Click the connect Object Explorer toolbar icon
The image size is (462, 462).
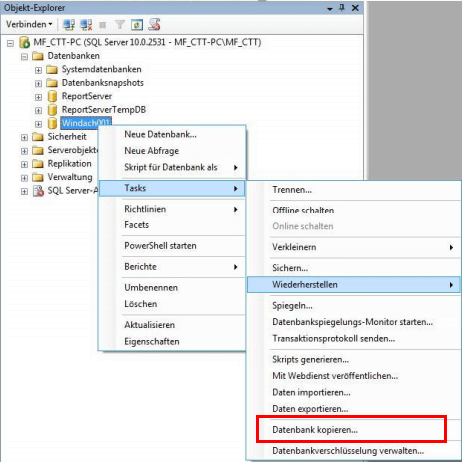tap(69, 25)
